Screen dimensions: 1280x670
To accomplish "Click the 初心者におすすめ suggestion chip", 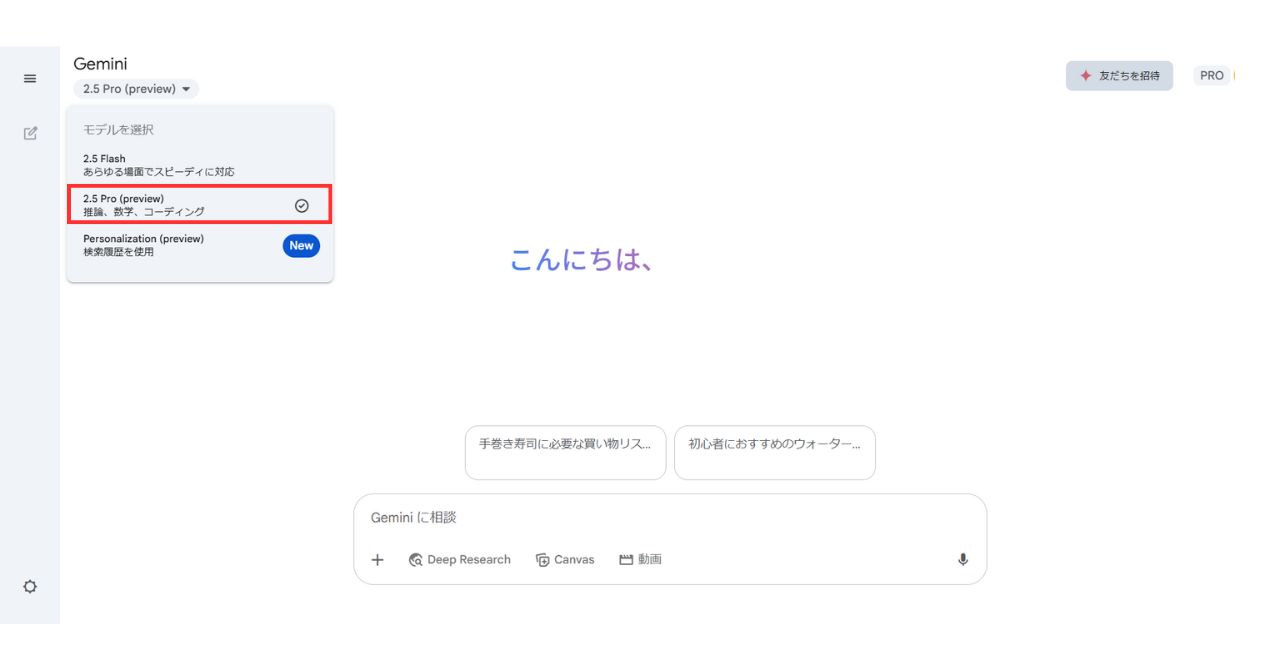I will pos(775,453).
